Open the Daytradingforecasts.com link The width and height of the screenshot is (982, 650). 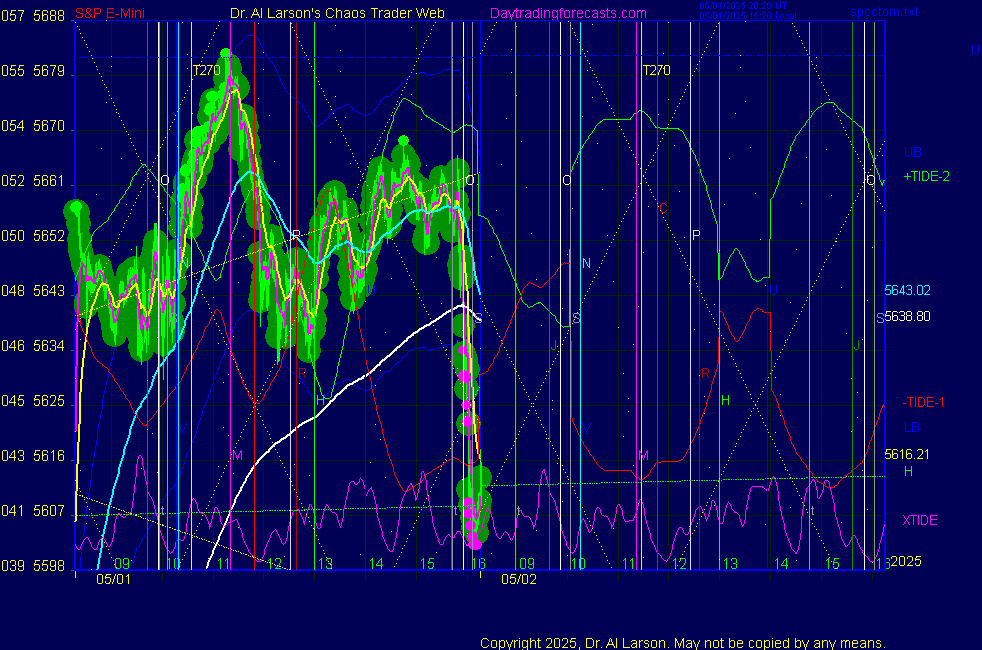pyautogui.click(x=567, y=13)
